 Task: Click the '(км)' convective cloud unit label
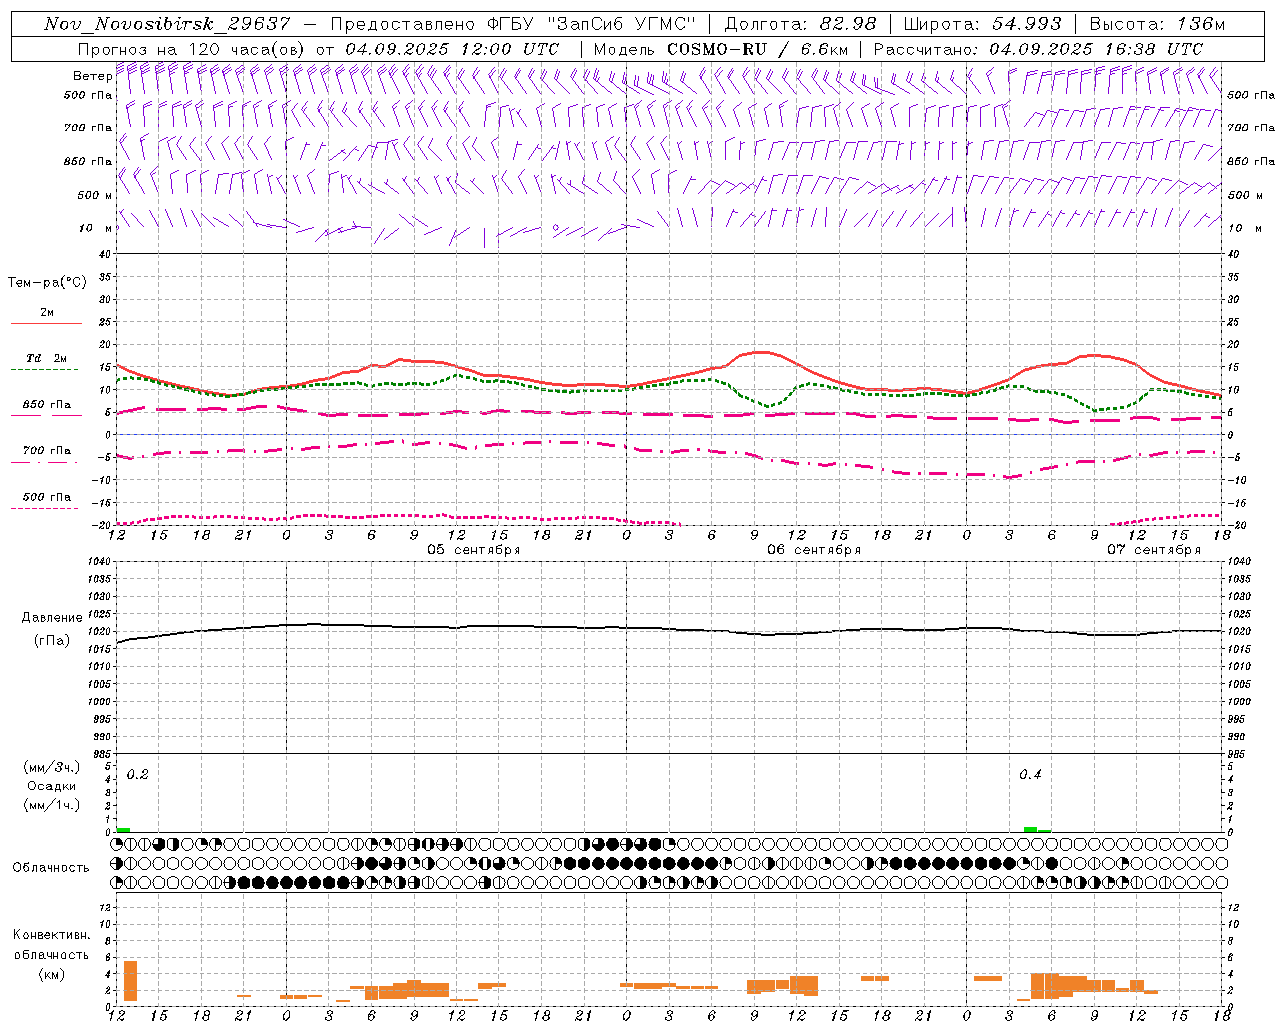pos(51,975)
